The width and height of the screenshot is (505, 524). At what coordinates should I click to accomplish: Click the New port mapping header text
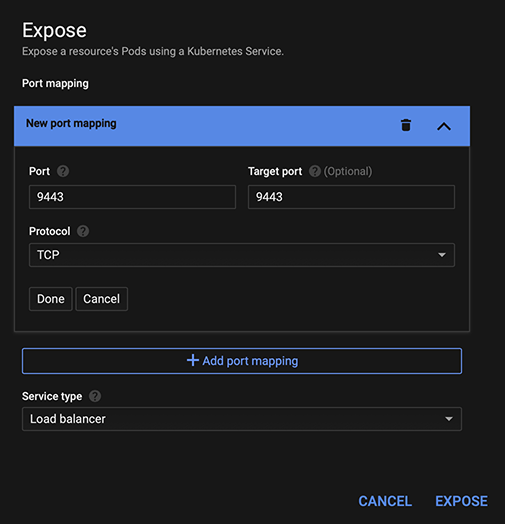coord(71,123)
